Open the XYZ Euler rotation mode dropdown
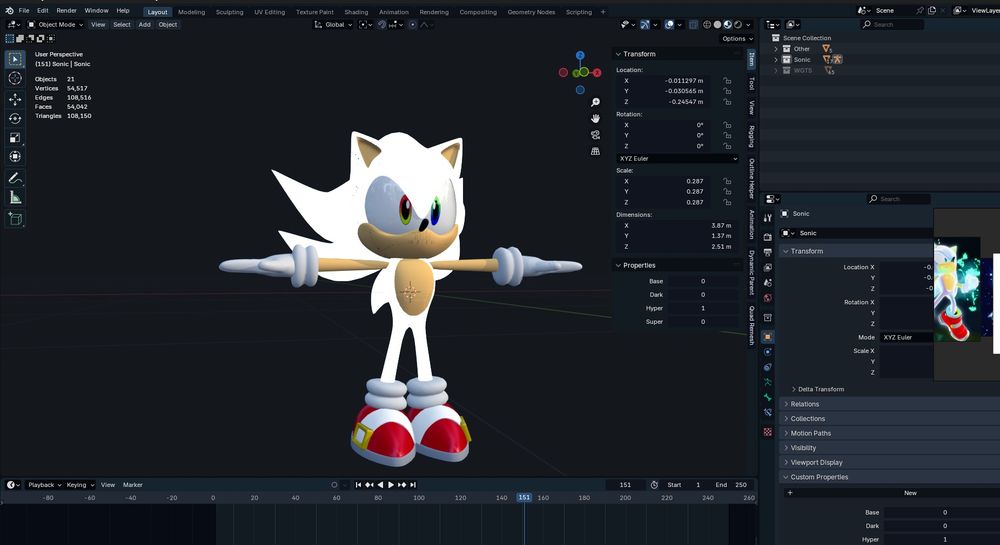 click(x=677, y=159)
